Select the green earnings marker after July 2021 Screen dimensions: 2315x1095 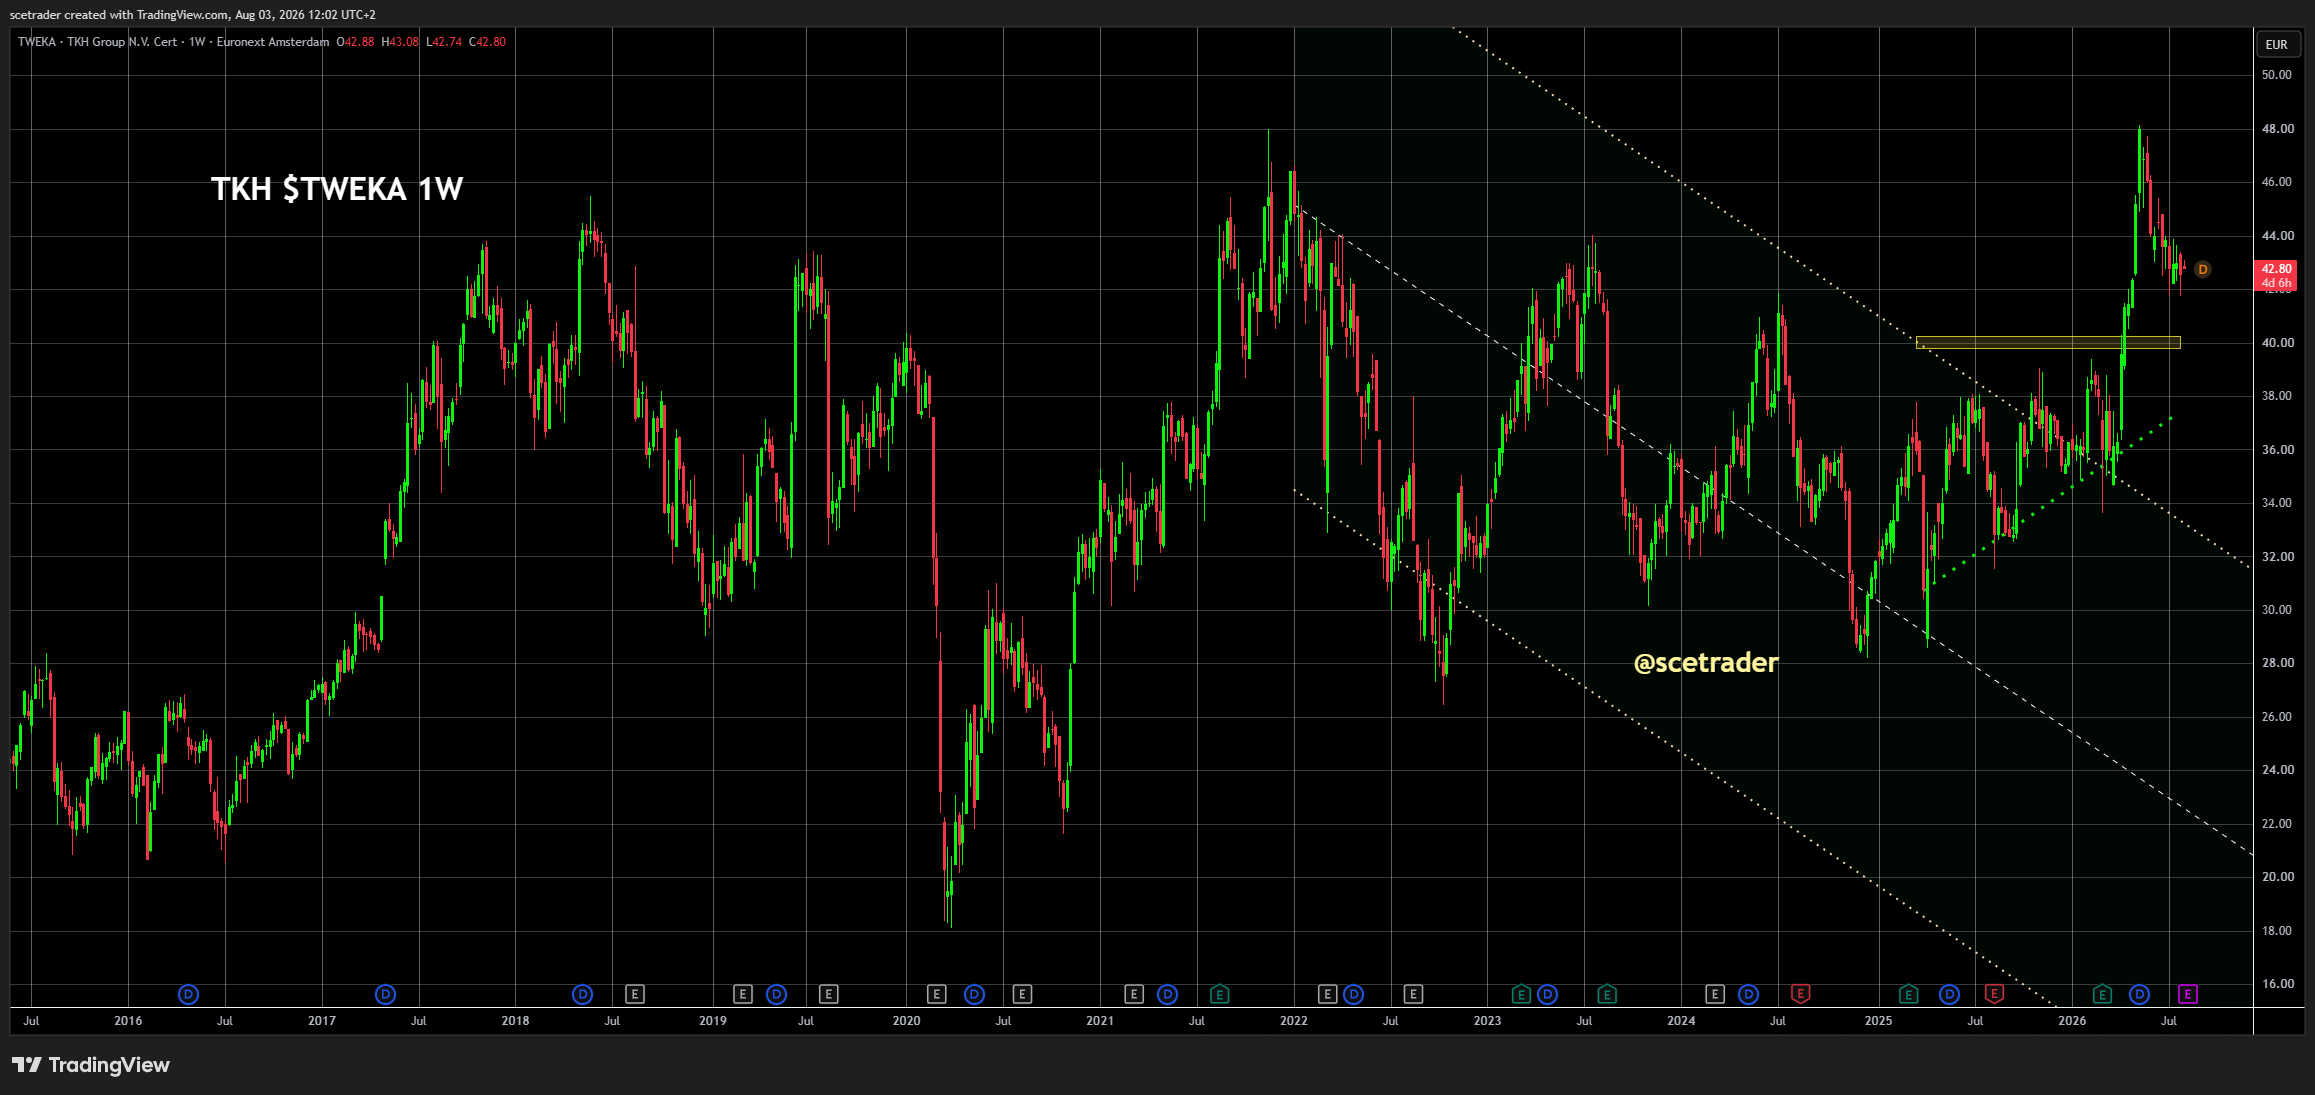tap(1219, 994)
